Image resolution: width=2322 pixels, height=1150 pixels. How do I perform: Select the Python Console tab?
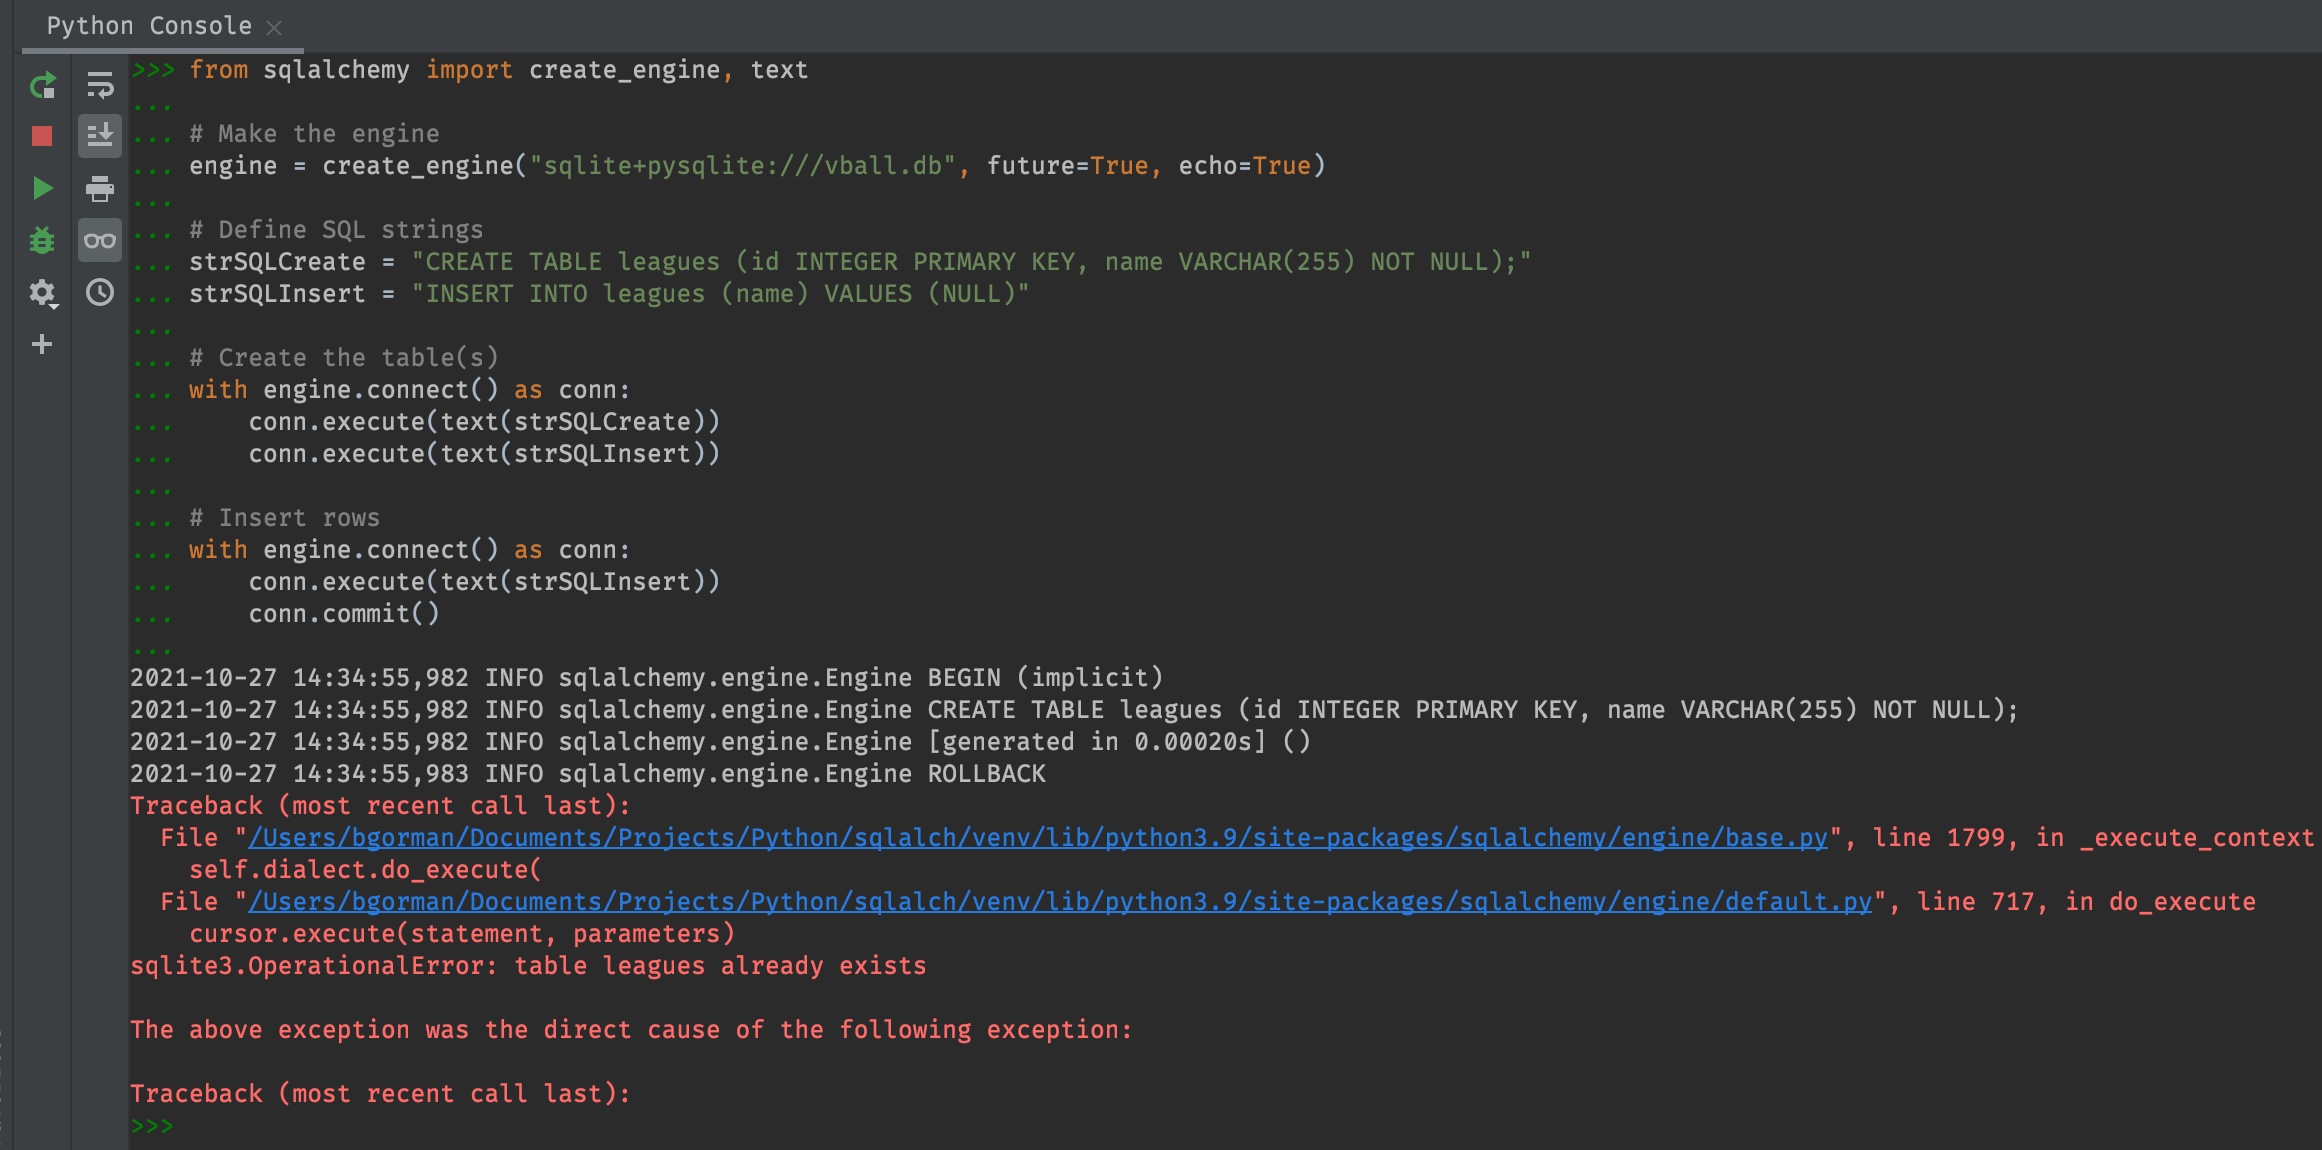tap(149, 26)
